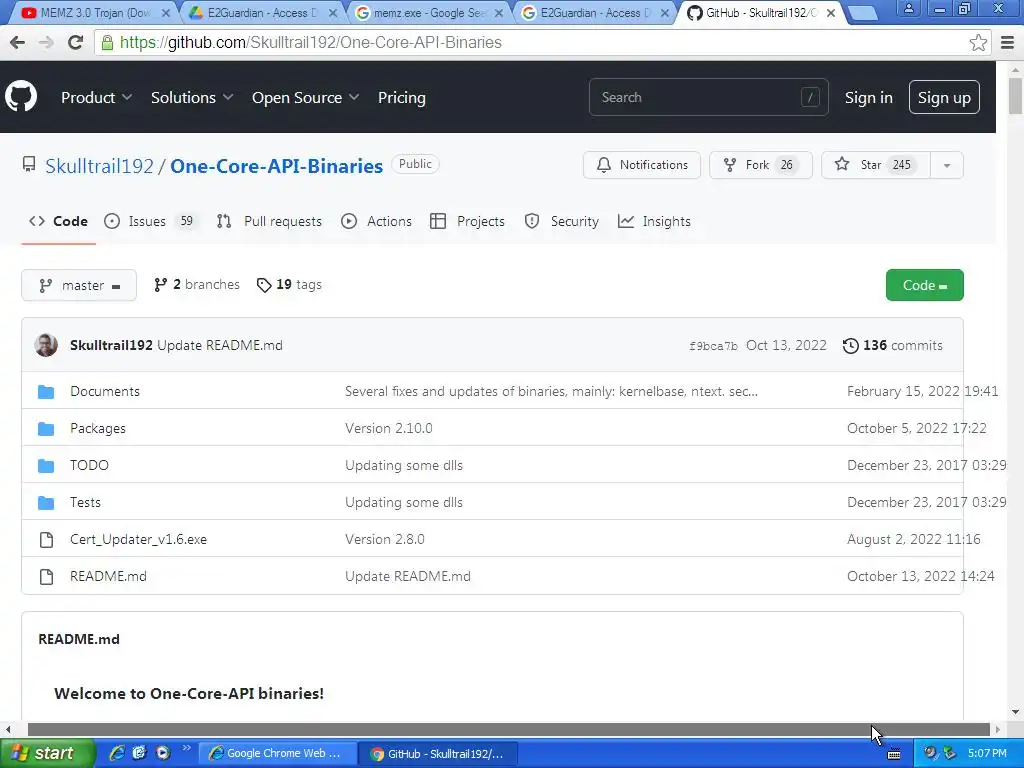
Task: Bookmark this page with the star icon
Action: point(978,43)
